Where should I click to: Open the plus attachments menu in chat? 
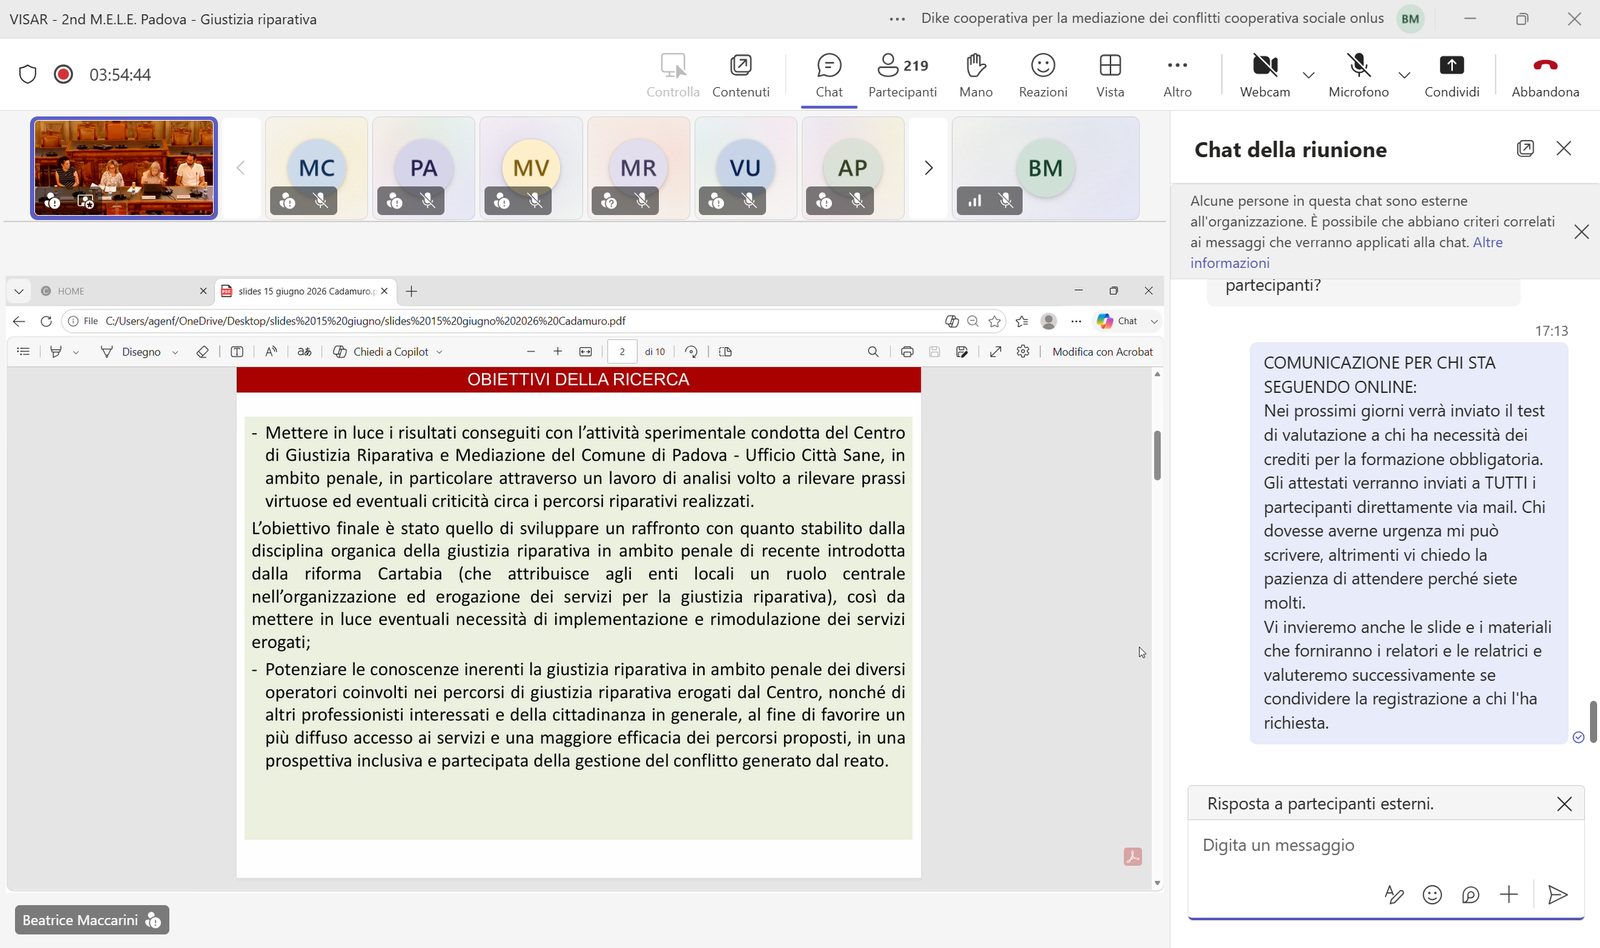(x=1508, y=895)
